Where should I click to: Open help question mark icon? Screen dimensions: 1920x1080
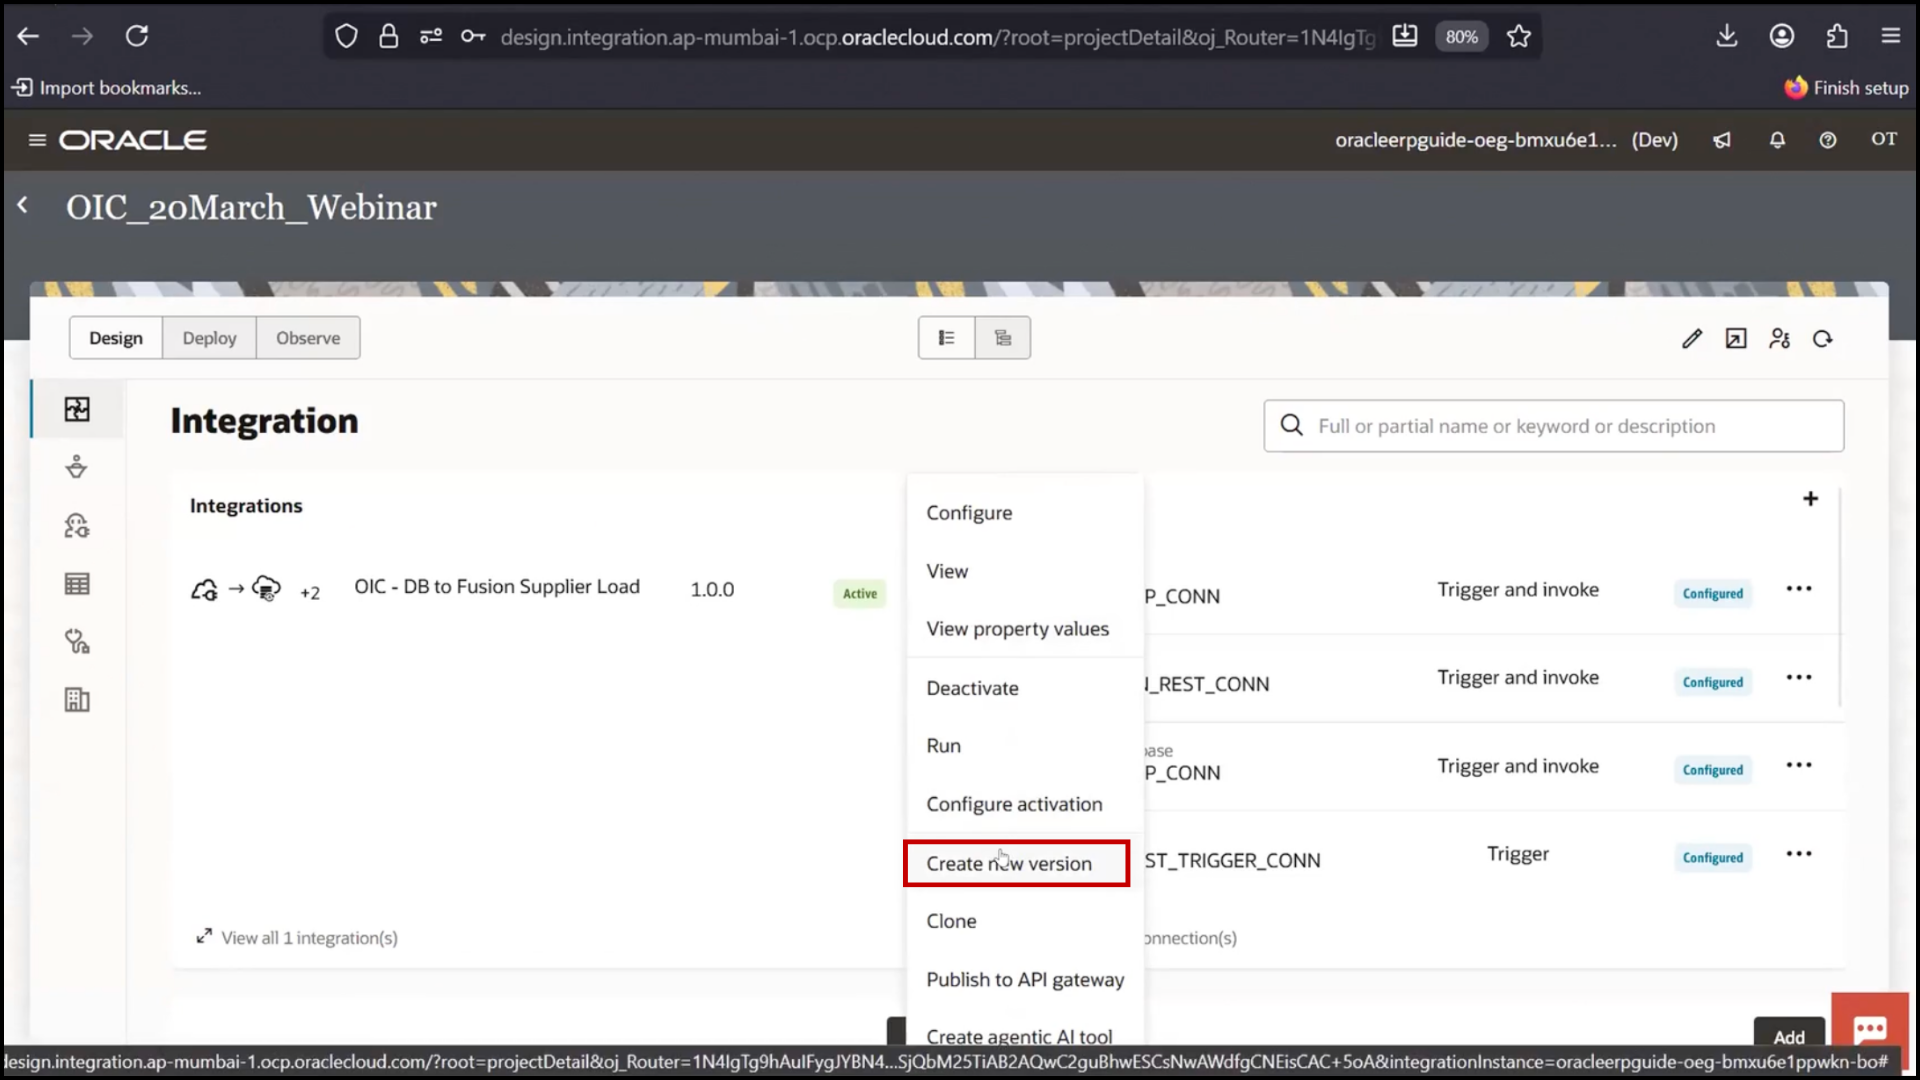point(1828,140)
